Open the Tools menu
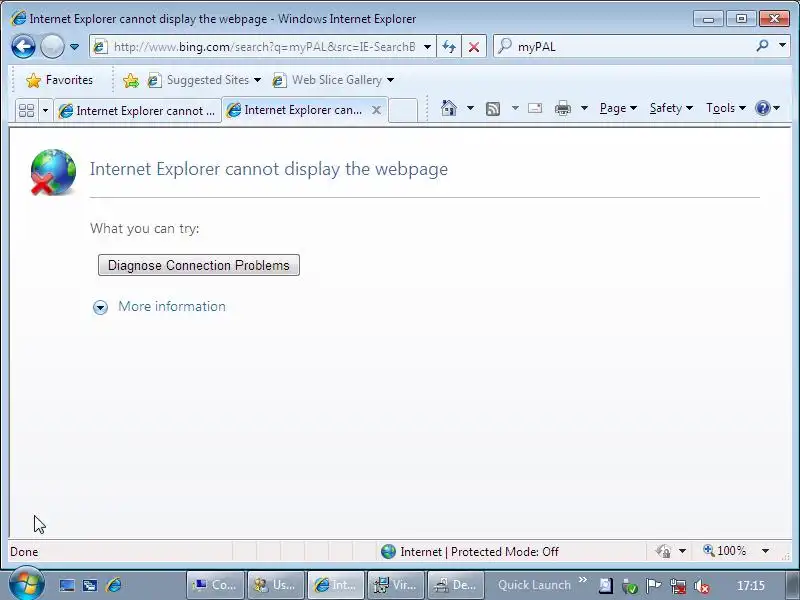 pyautogui.click(x=726, y=108)
